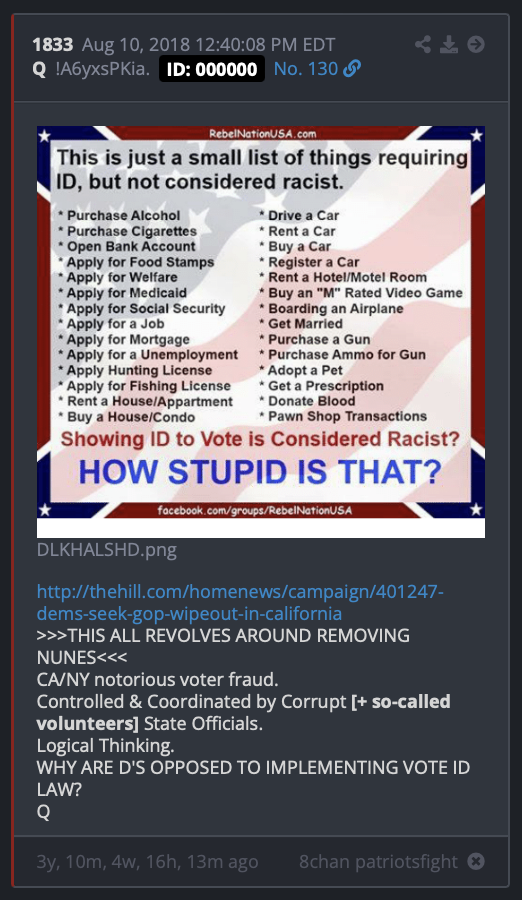Click the Aug 10, 2018 timestamp
The image size is (522, 900).
pos(208,44)
